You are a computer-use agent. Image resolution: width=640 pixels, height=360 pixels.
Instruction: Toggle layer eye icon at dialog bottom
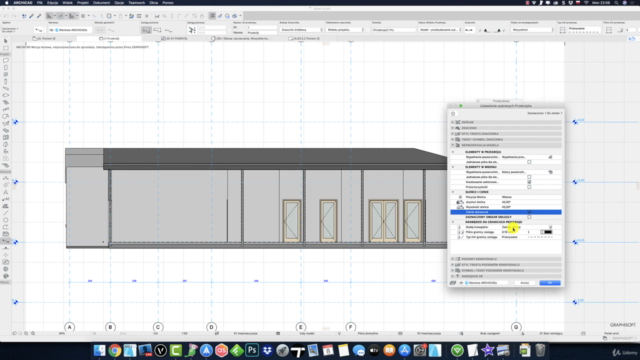(461, 283)
